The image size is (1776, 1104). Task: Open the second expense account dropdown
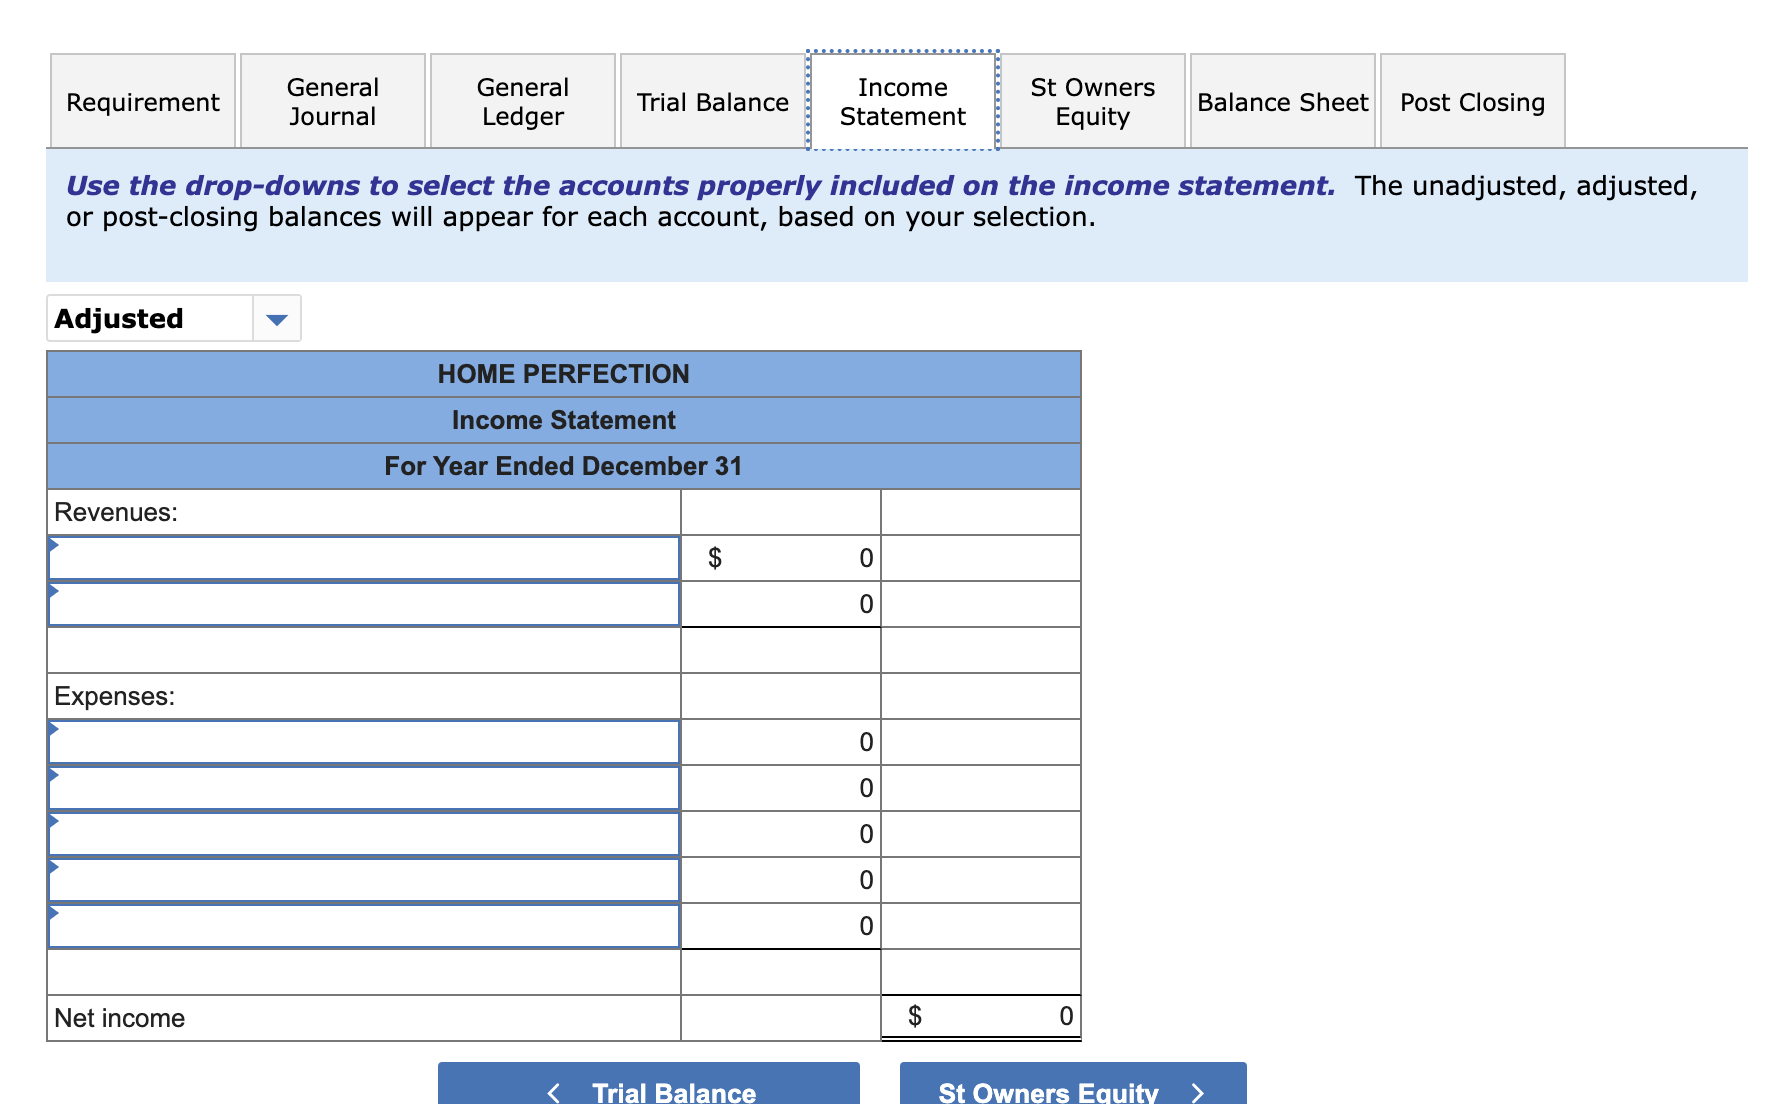[363, 787]
